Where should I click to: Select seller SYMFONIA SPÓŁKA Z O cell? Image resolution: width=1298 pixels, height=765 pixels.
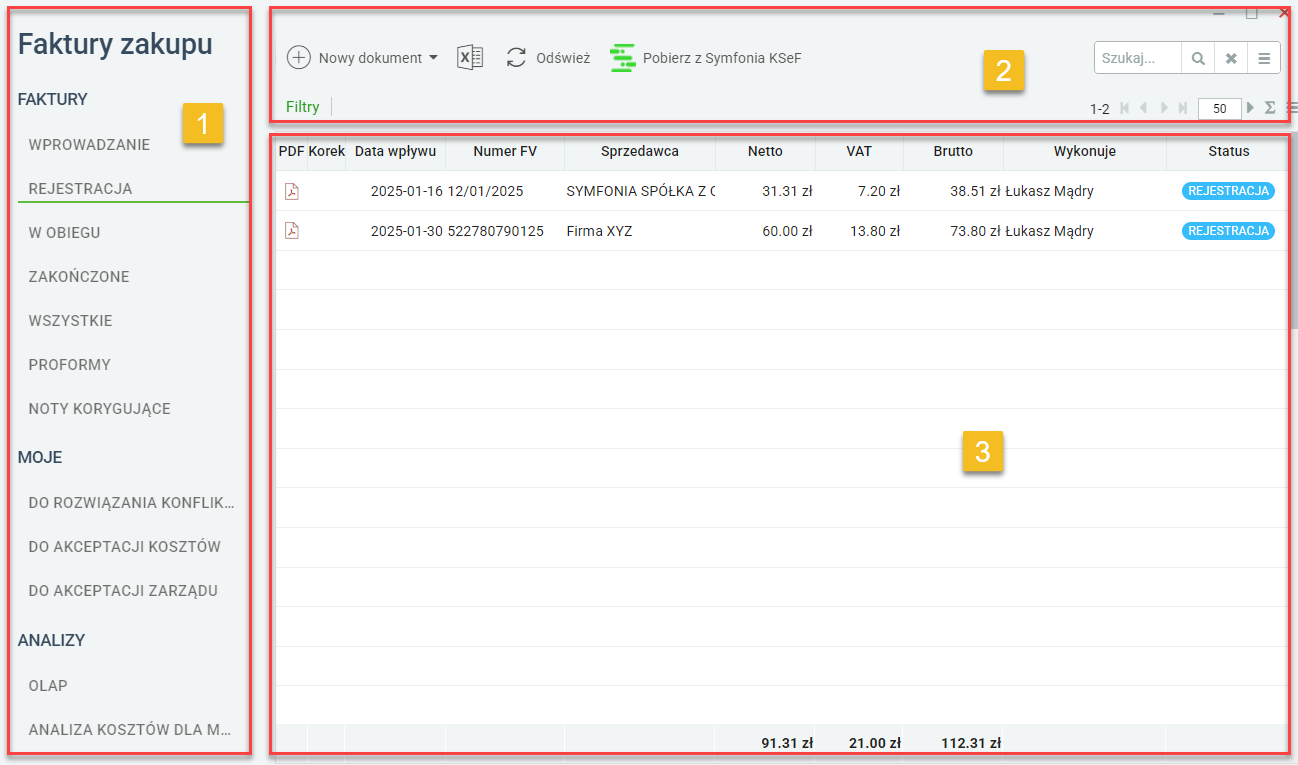(640, 191)
